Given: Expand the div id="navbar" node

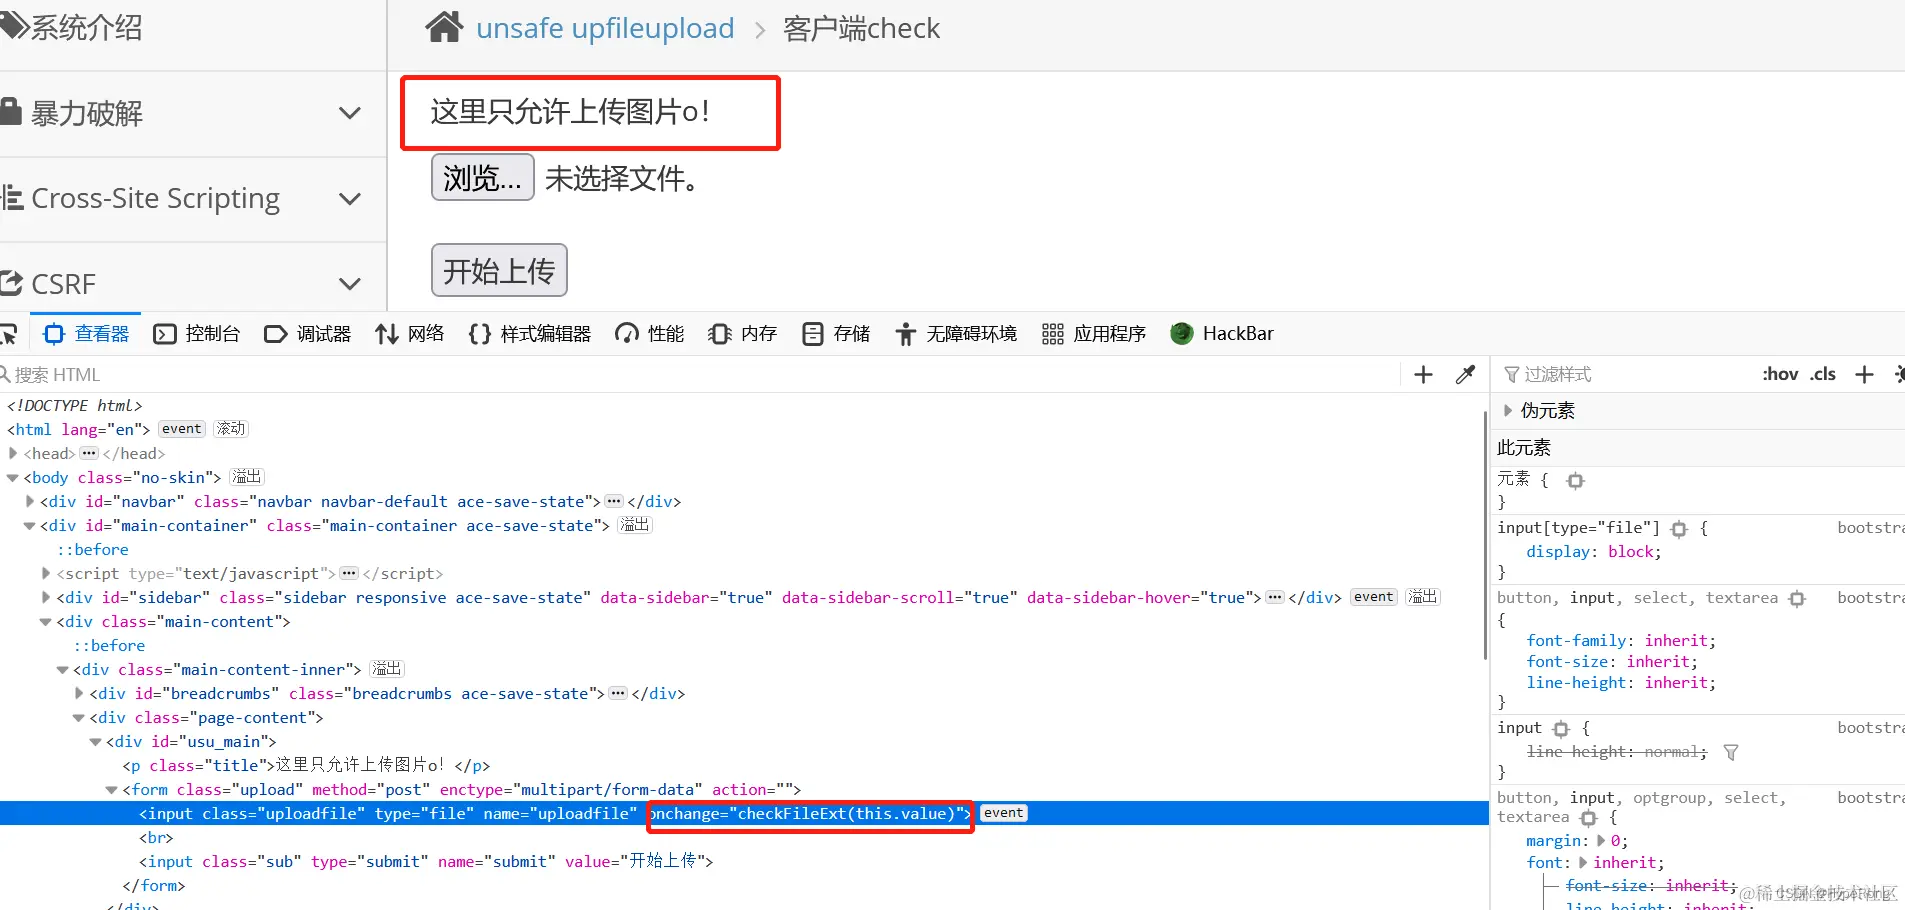Looking at the screenshot, I should 30,502.
